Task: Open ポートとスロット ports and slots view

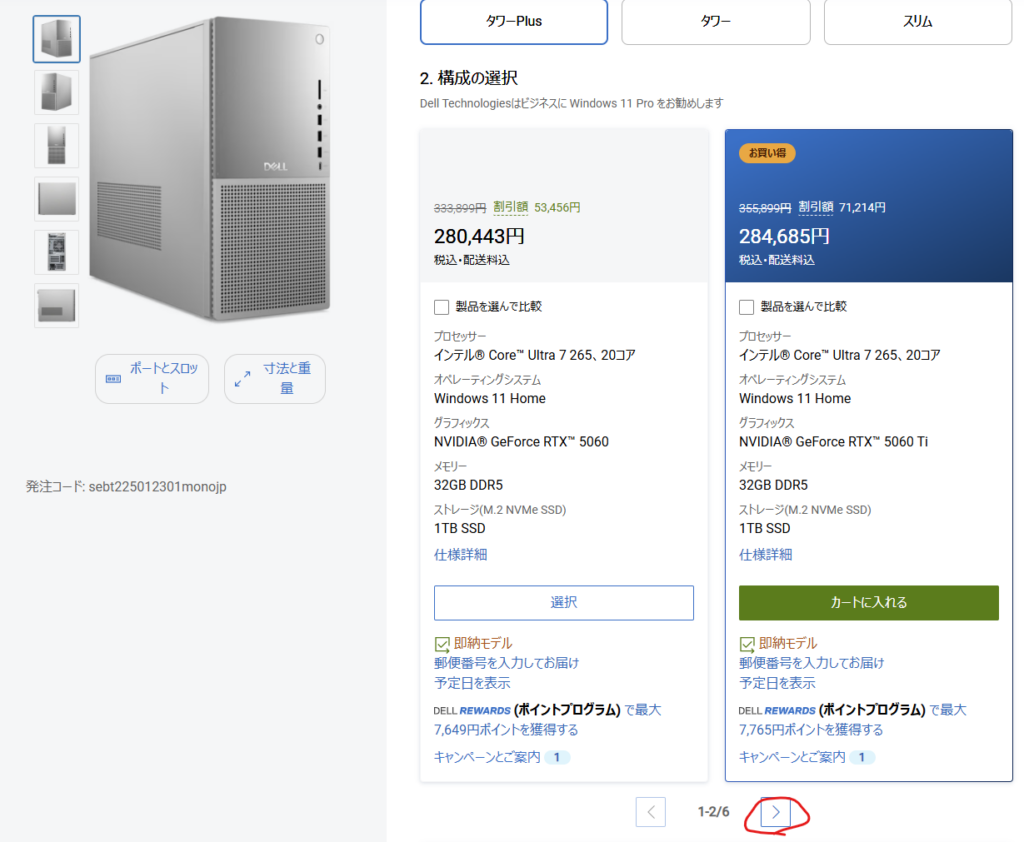Action: click(152, 379)
